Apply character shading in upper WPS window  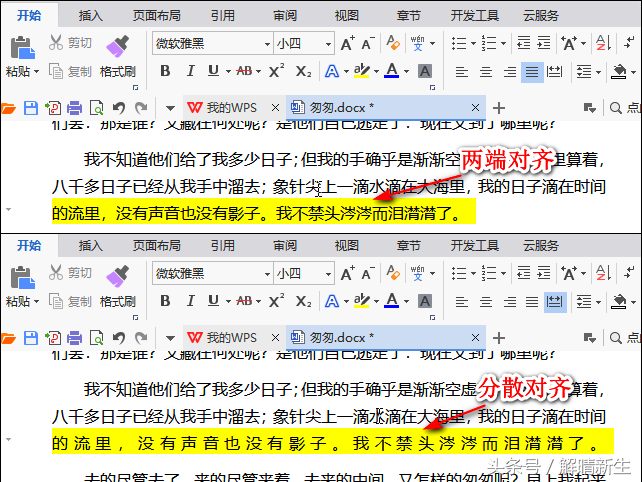(x=425, y=71)
